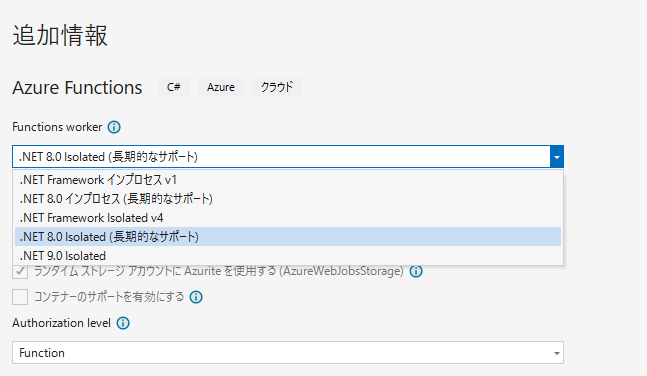Open the Functions worker info icon
647x376 pixels.
(114, 127)
